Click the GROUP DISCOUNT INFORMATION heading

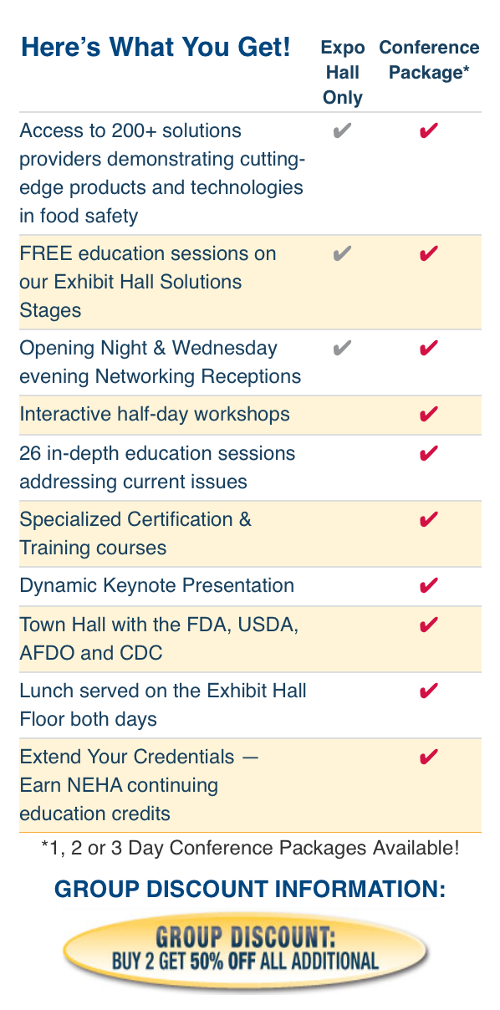[x=250, y=890]
